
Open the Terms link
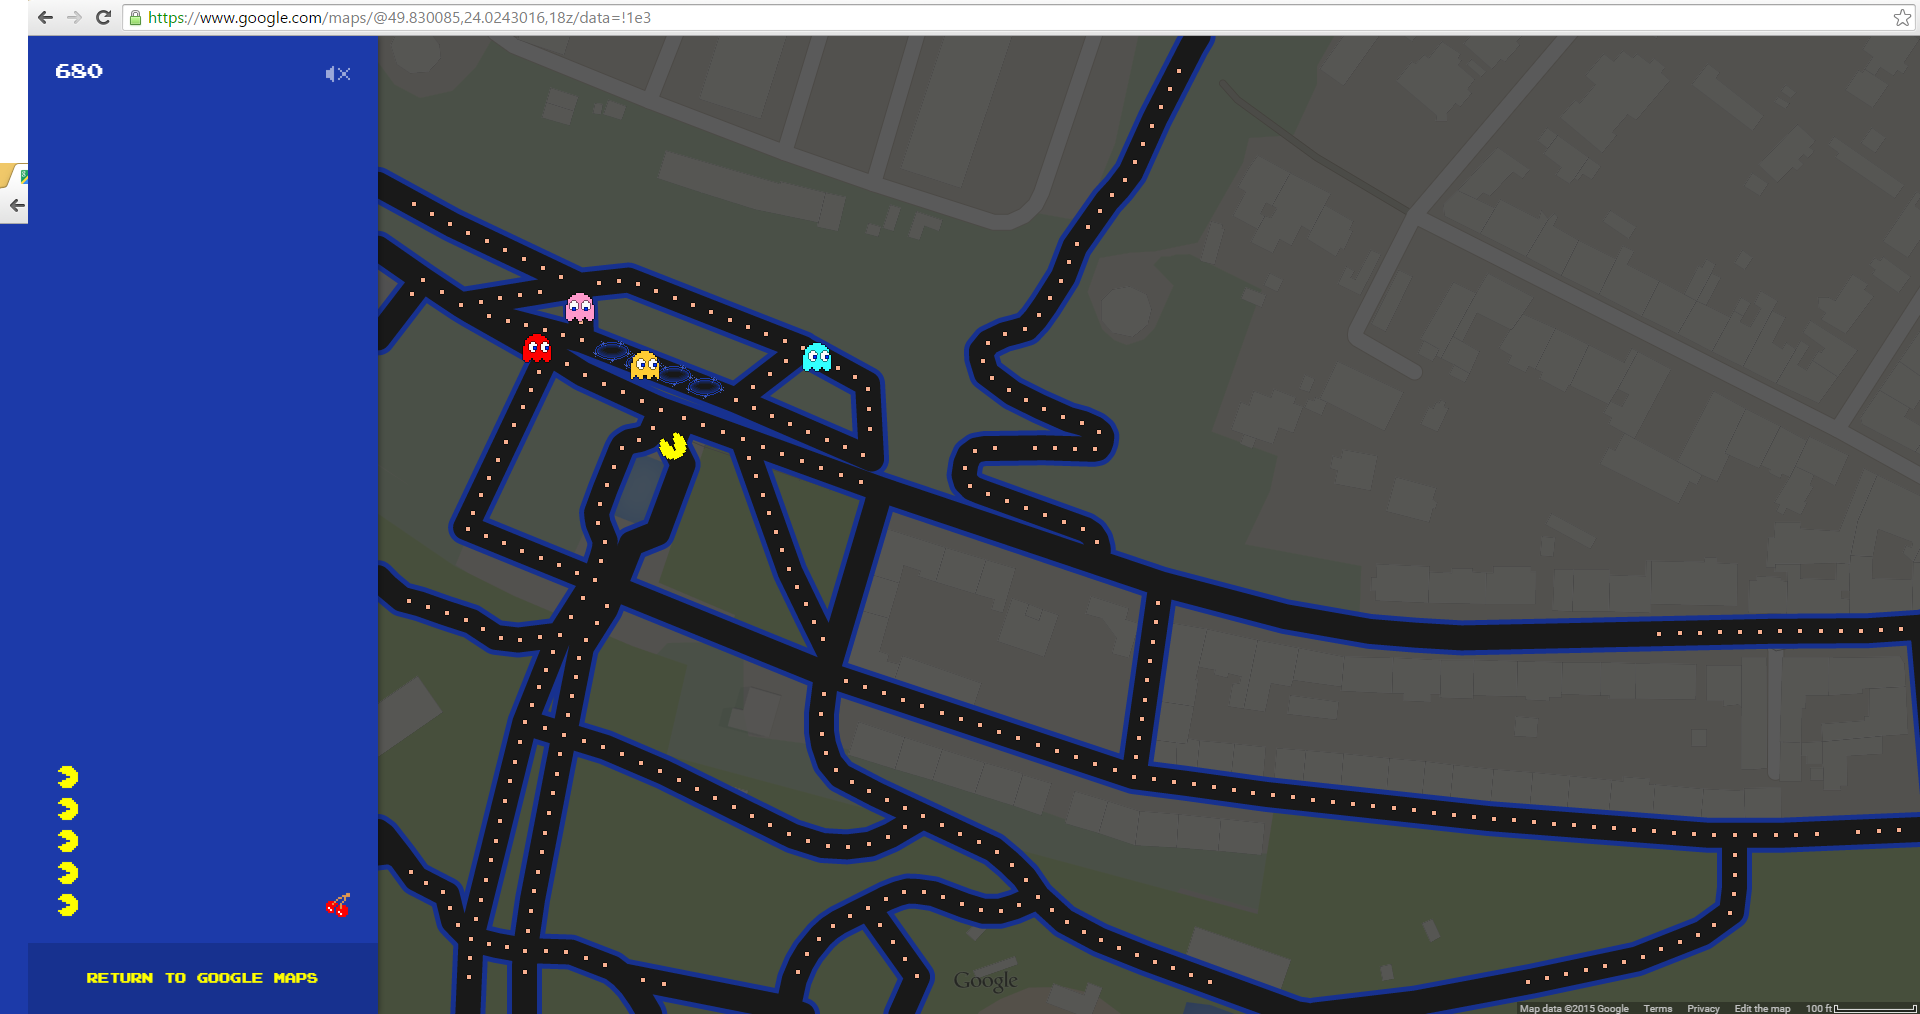point(1658,1008)
